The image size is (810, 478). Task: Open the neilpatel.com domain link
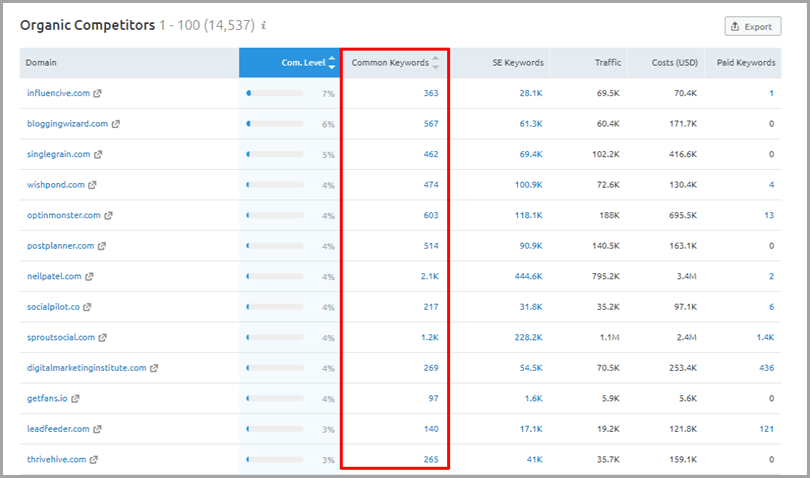(x=54, y=276)
